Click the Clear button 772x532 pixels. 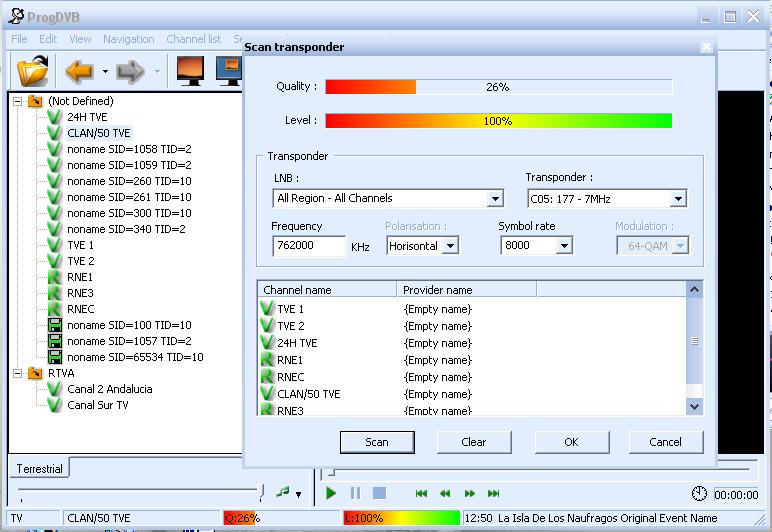474,442
